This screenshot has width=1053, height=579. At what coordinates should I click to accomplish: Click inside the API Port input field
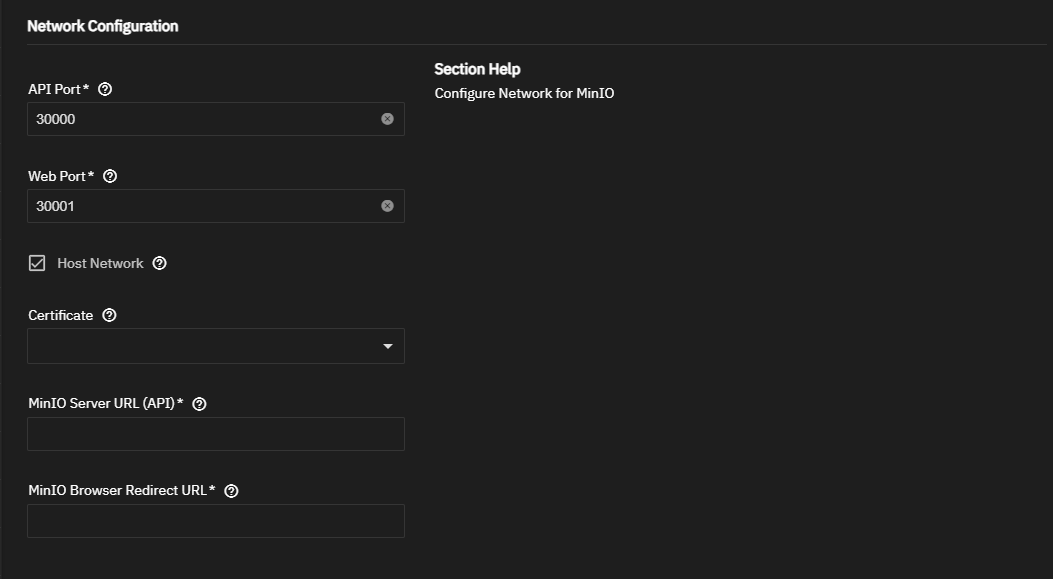point(200,119)
